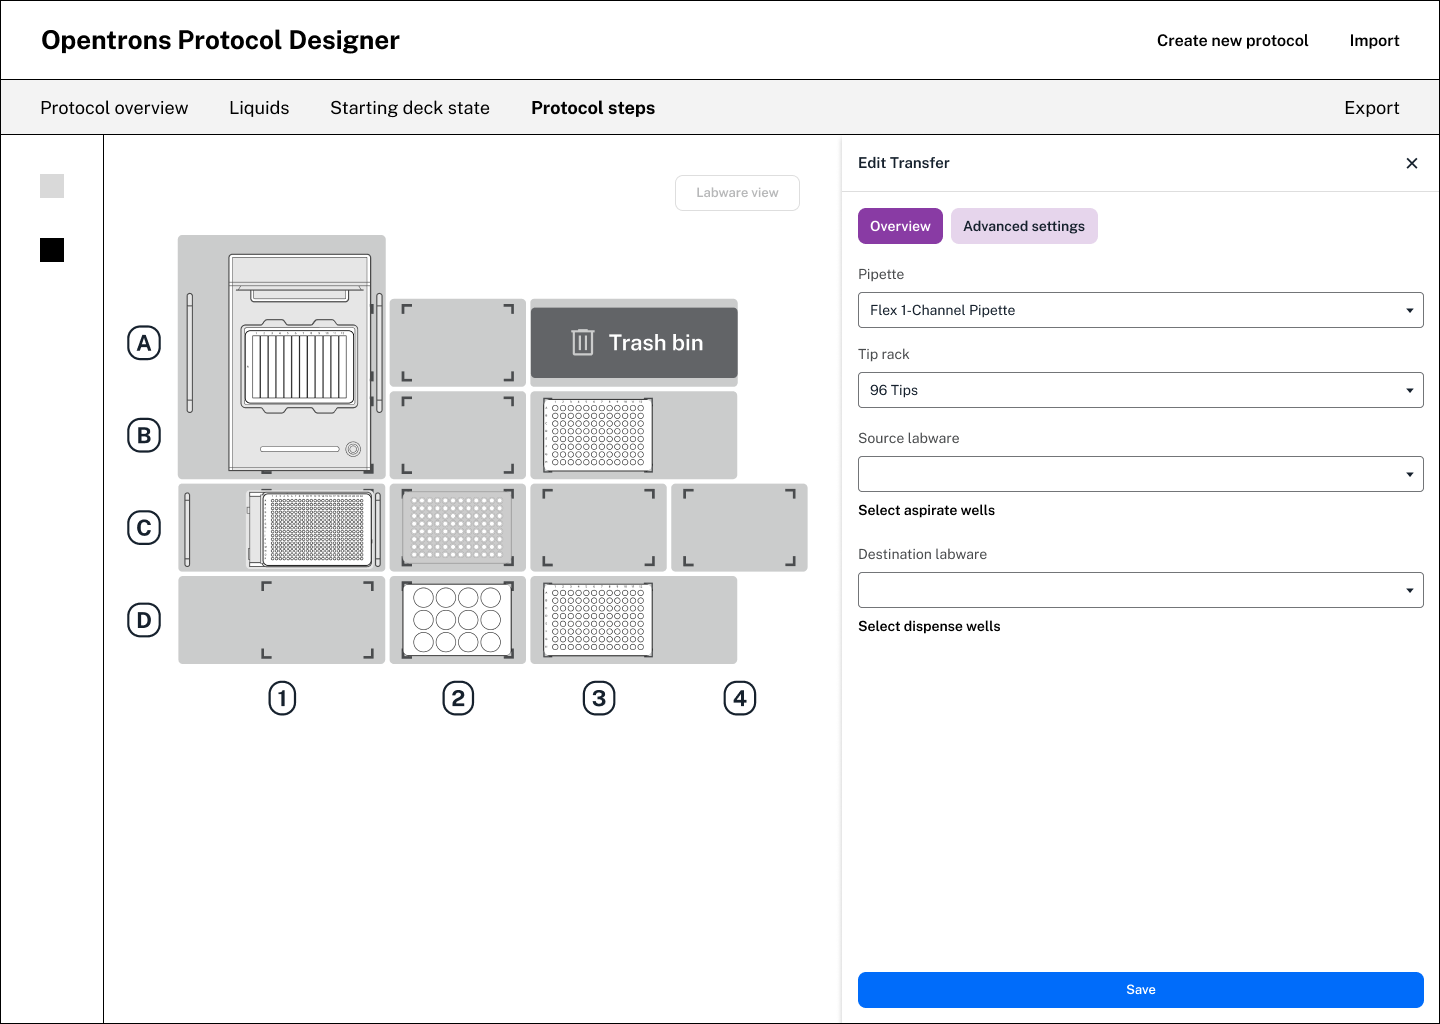Click the Labware view button
1440x1024 pixels.
point(737,193)
